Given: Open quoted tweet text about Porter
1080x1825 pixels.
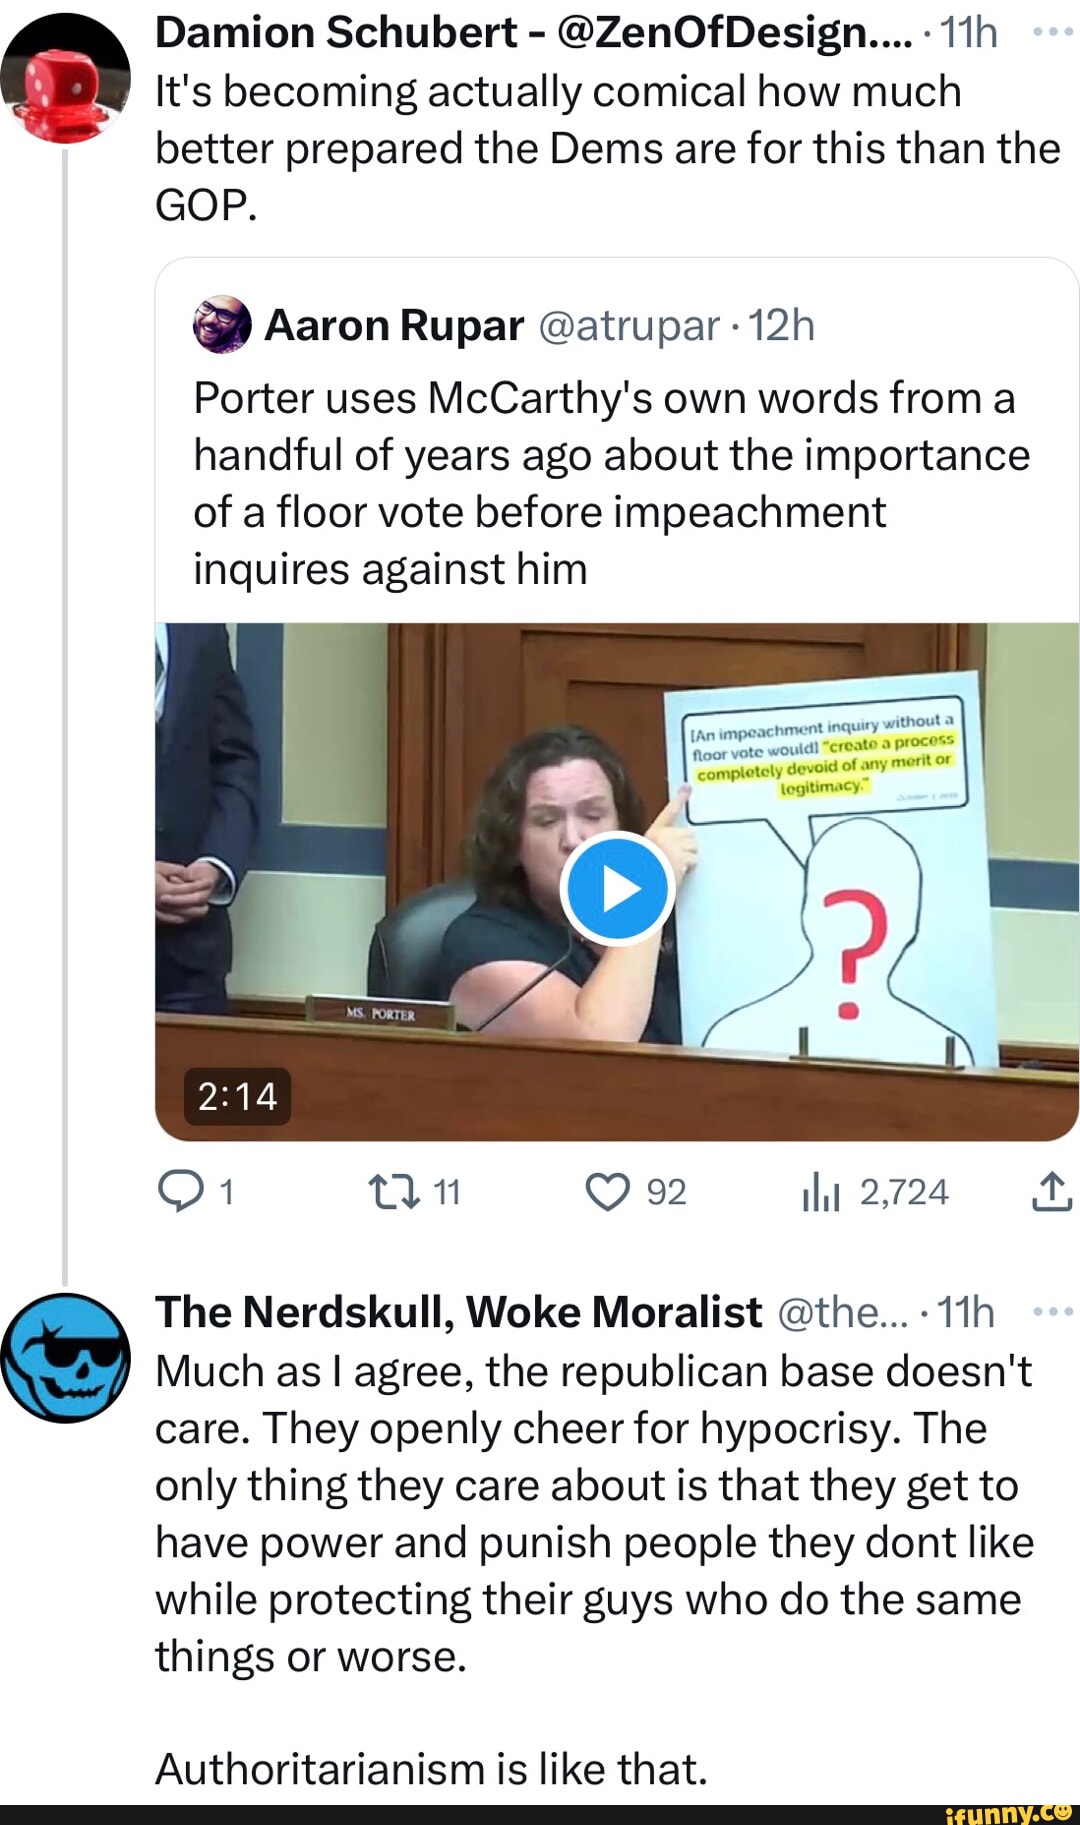Looking at the screenshot, I should coord(610,483).
